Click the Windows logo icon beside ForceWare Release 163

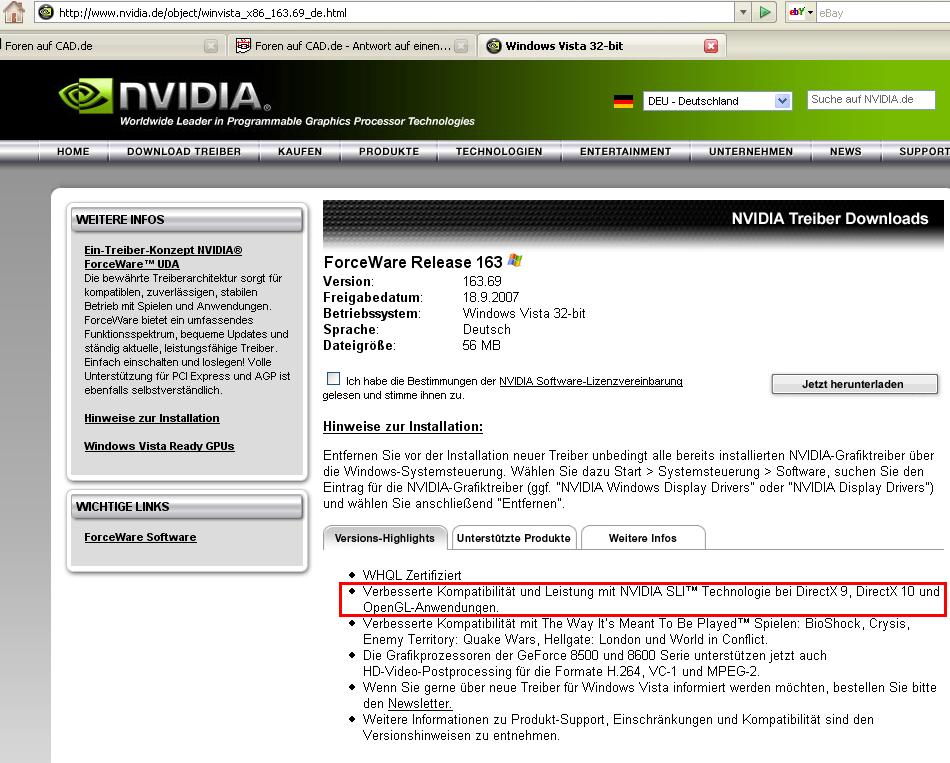[x=515, y=261]
